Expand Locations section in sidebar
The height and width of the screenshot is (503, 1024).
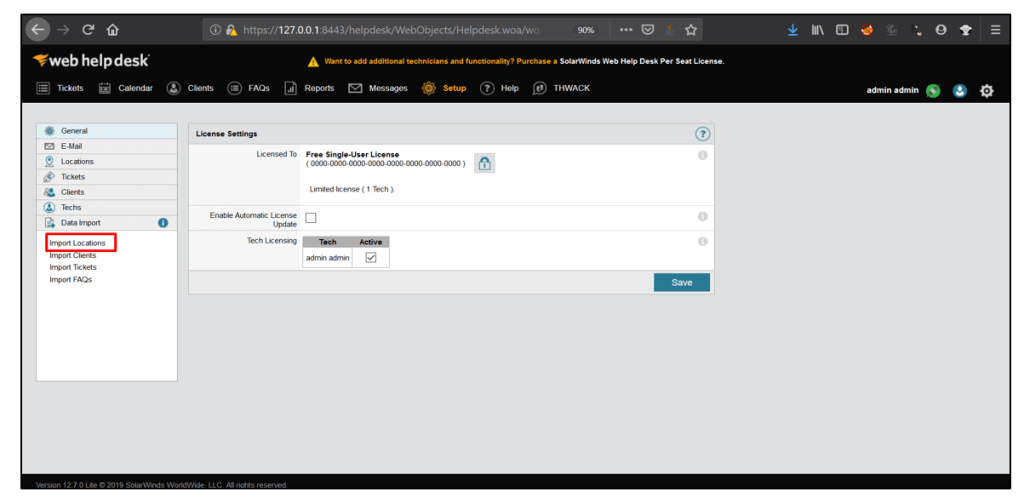(107, 161)
